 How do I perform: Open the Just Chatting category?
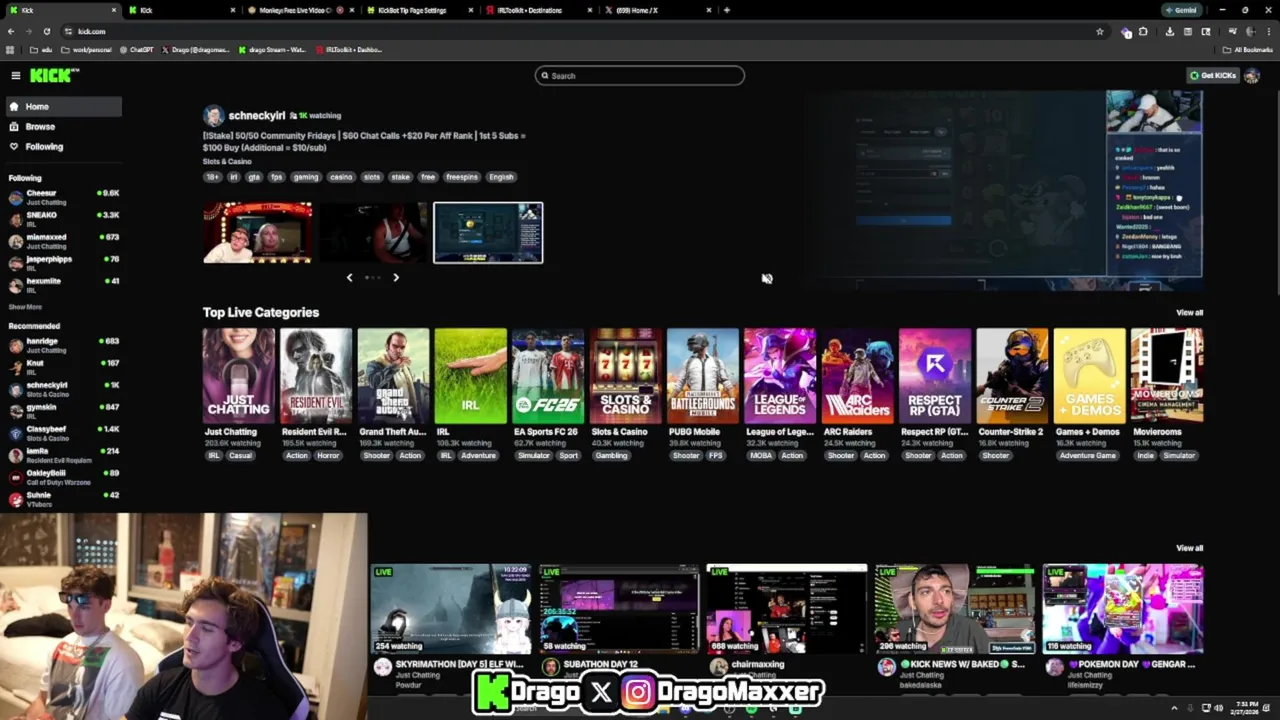pos(238,376)
